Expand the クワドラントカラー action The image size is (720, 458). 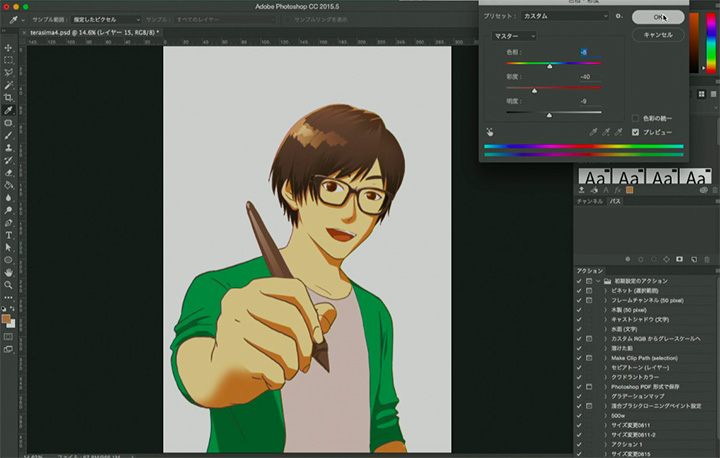(x=605, y=377)
